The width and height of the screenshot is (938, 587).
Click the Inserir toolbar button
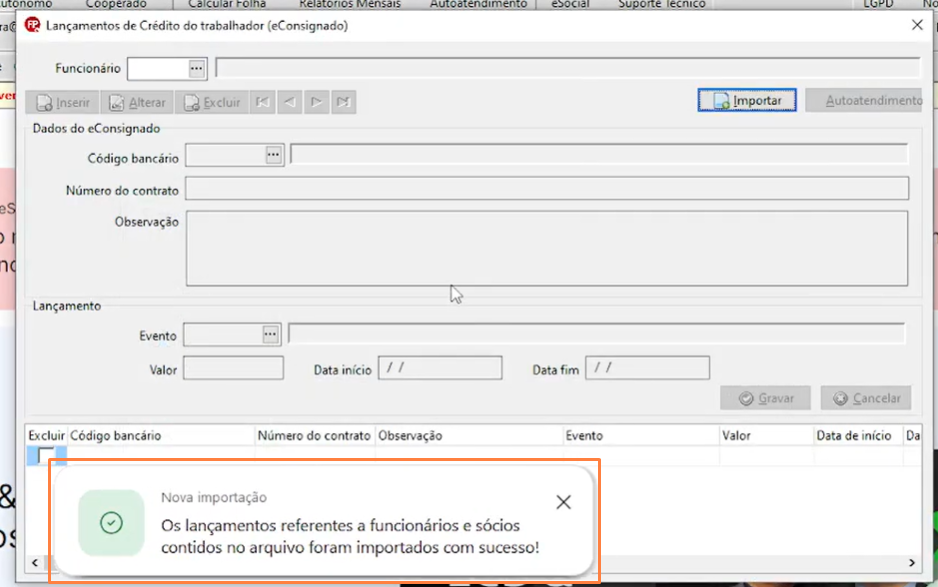pyautogui.click(x=63, y=102)
